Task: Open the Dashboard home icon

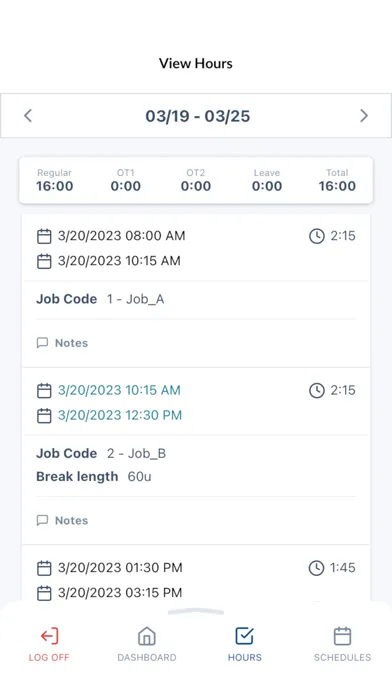Action: (x=147, y=636)
